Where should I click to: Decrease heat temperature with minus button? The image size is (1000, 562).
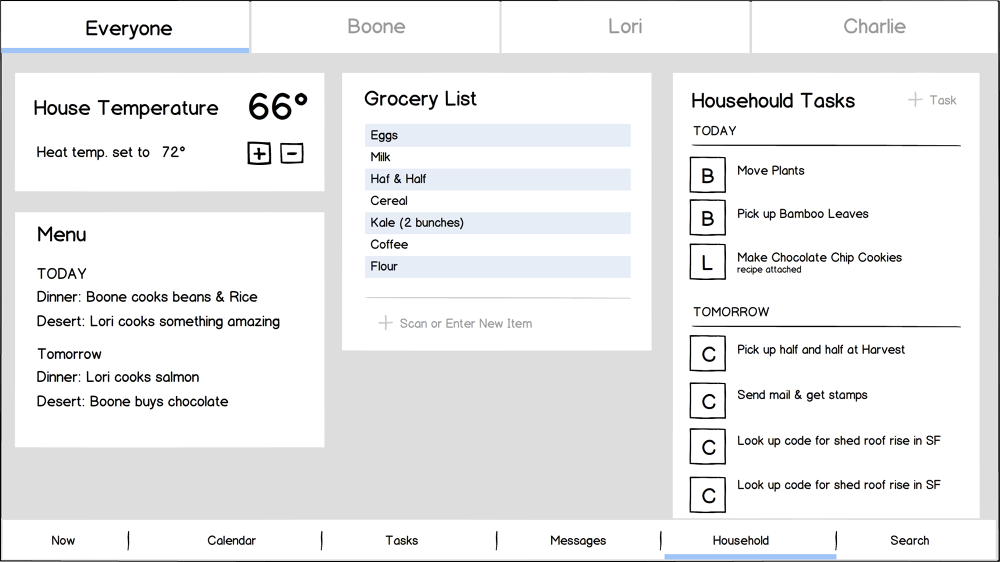coord(292,153)
